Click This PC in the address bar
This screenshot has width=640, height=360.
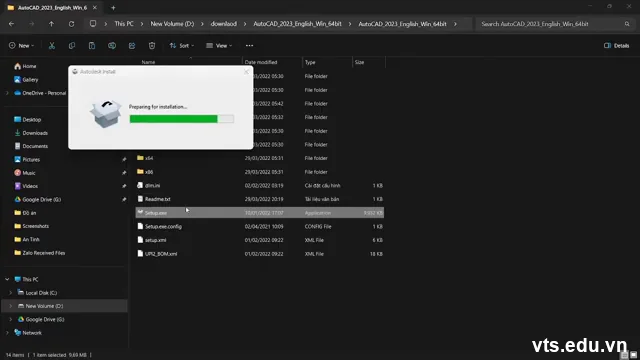[124, 24]
